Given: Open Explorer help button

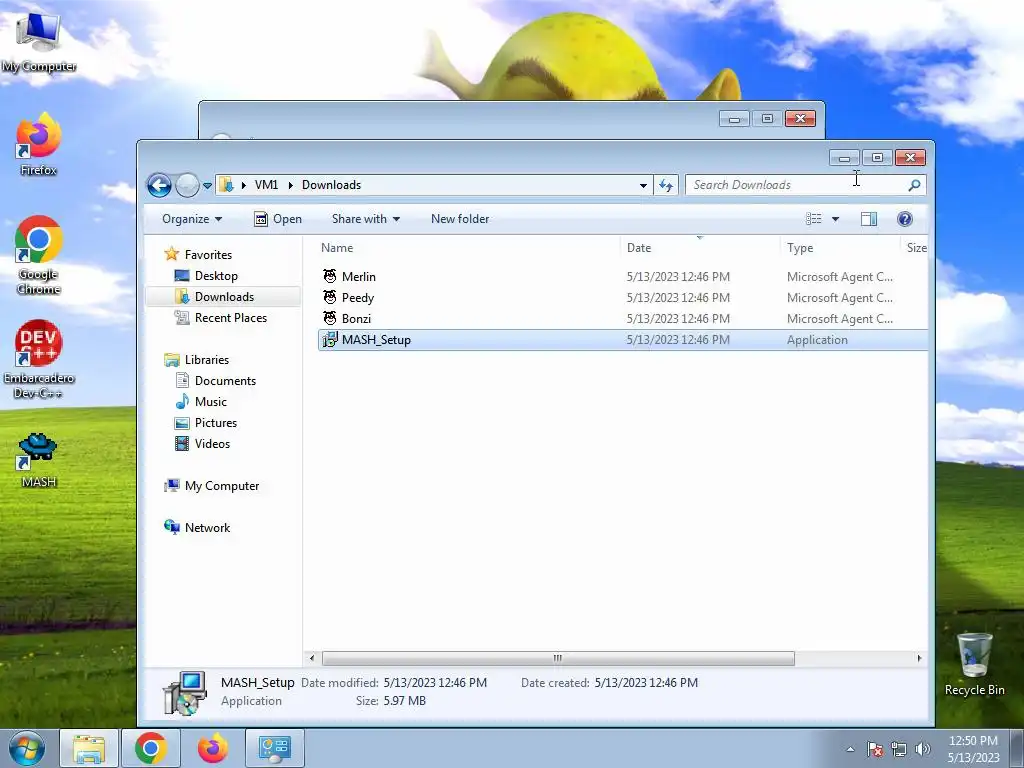Looking at the screenshot, I should coord(904,219).
